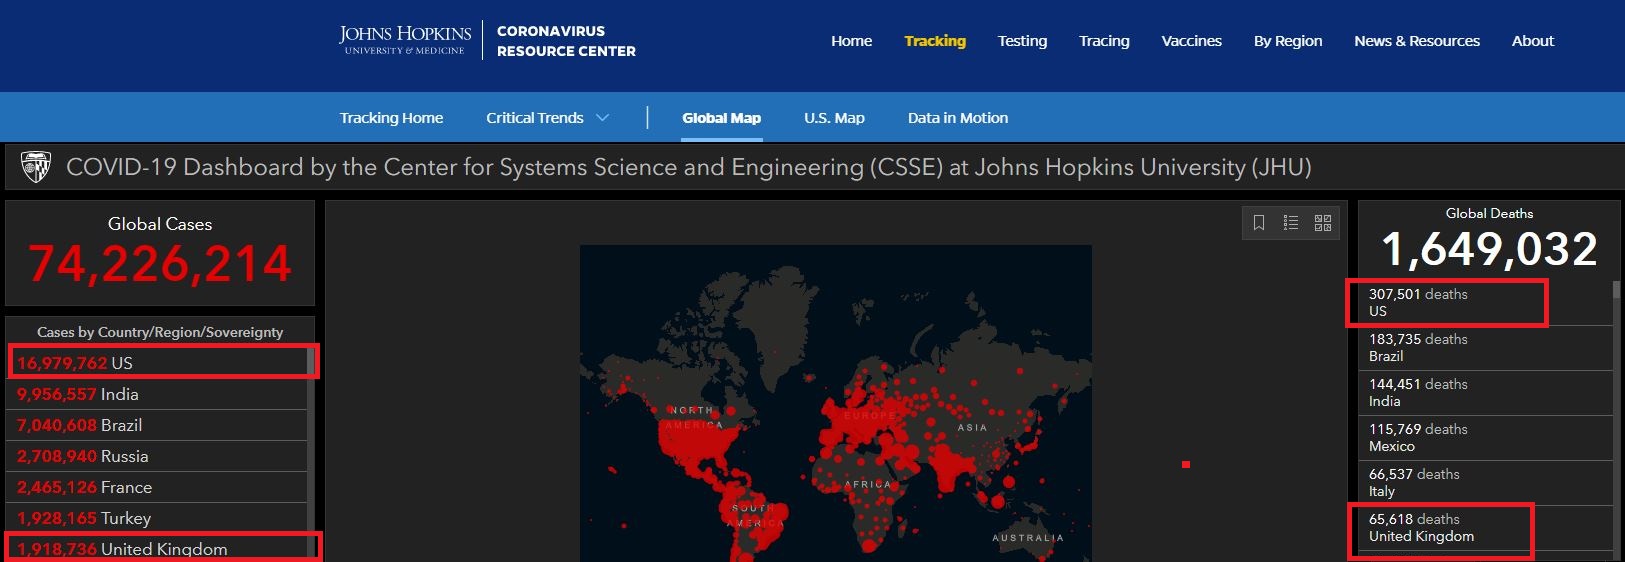
Task: Expand the Critical Trends dropdown chevron
Action: [x=603, y=118]
